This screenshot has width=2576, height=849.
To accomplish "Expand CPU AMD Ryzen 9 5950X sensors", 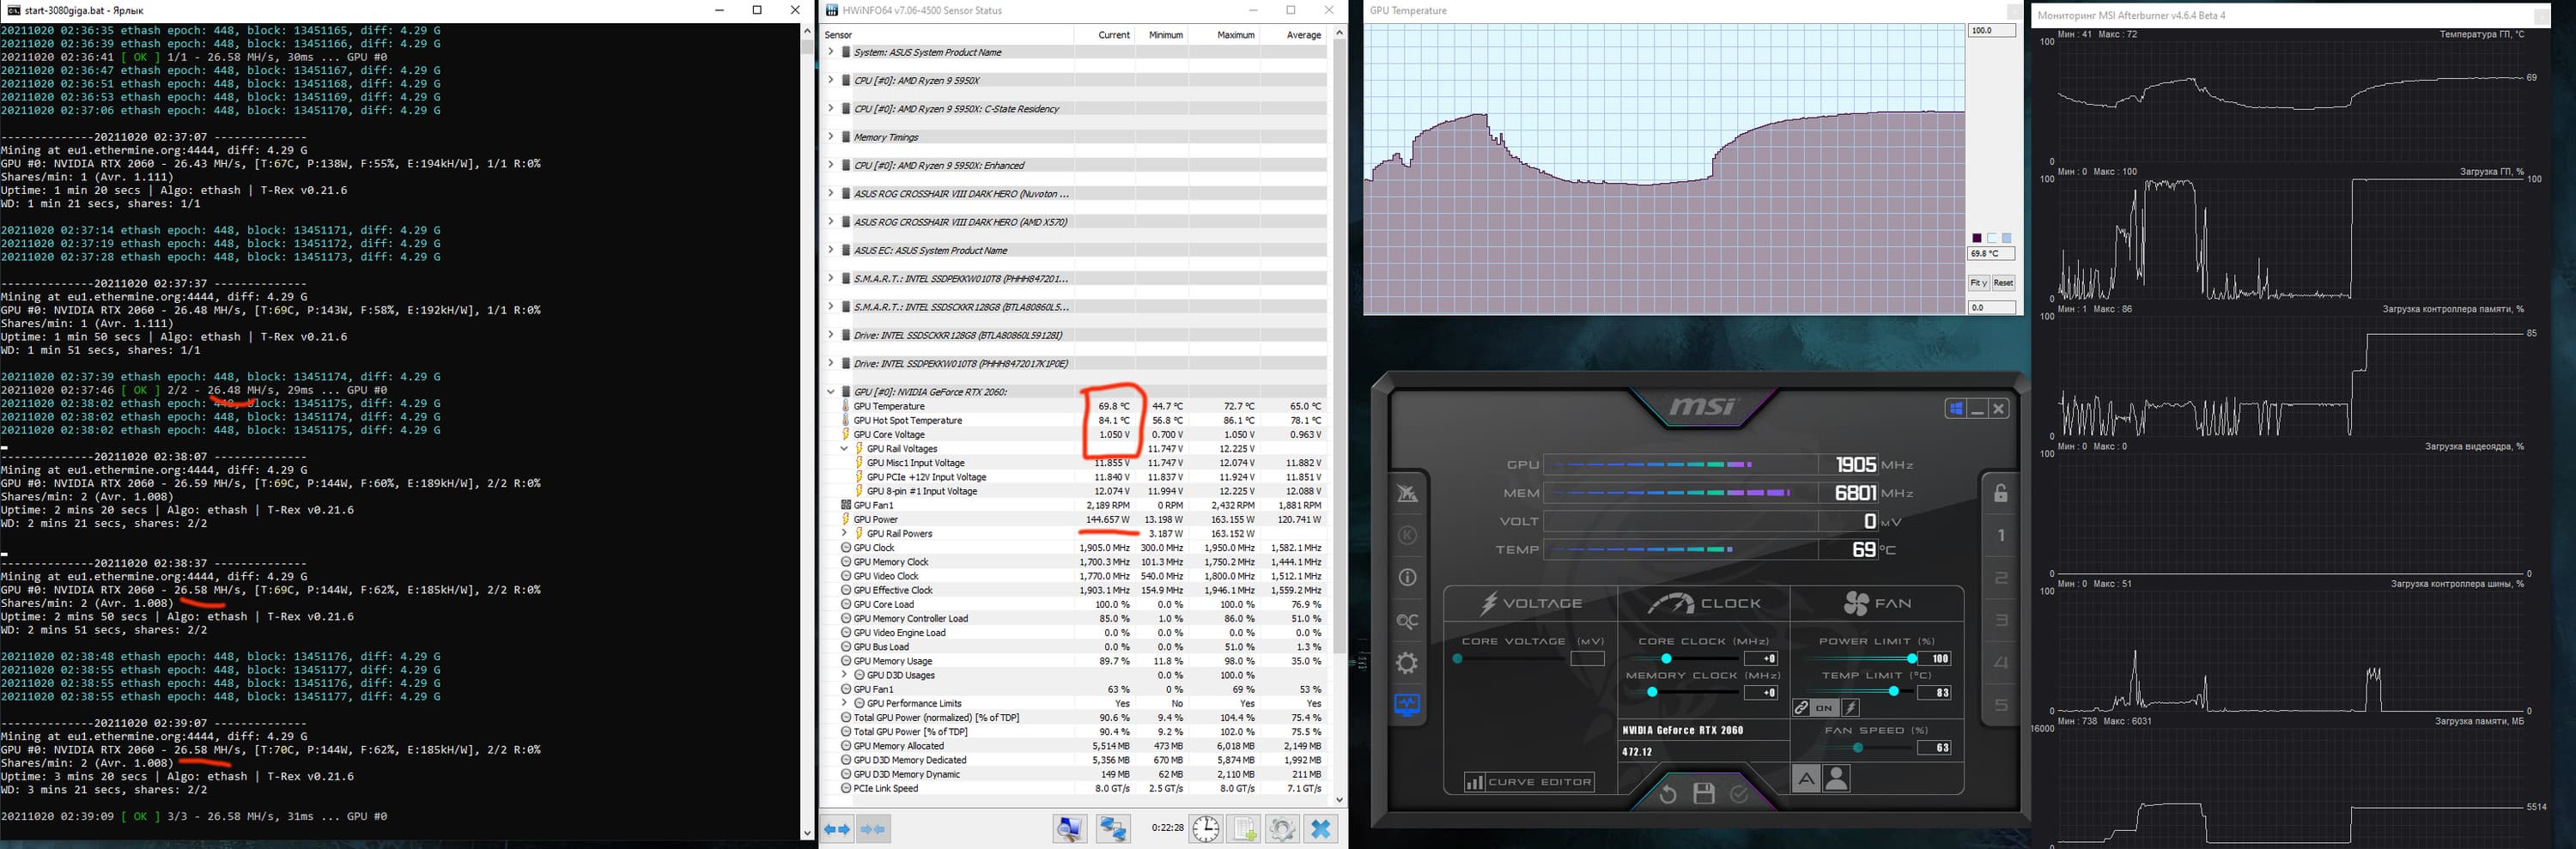I will coord(830,80).
